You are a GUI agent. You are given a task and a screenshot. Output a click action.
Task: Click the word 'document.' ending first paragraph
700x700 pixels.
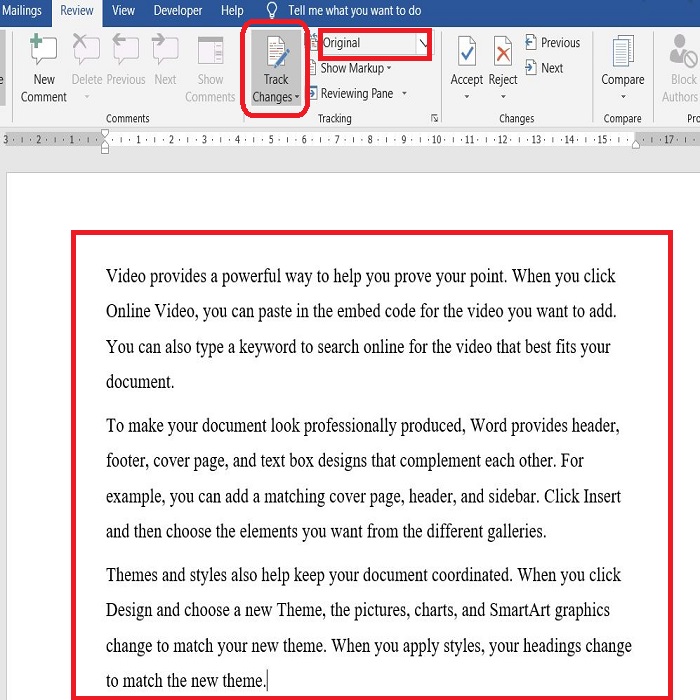[140, 382]
